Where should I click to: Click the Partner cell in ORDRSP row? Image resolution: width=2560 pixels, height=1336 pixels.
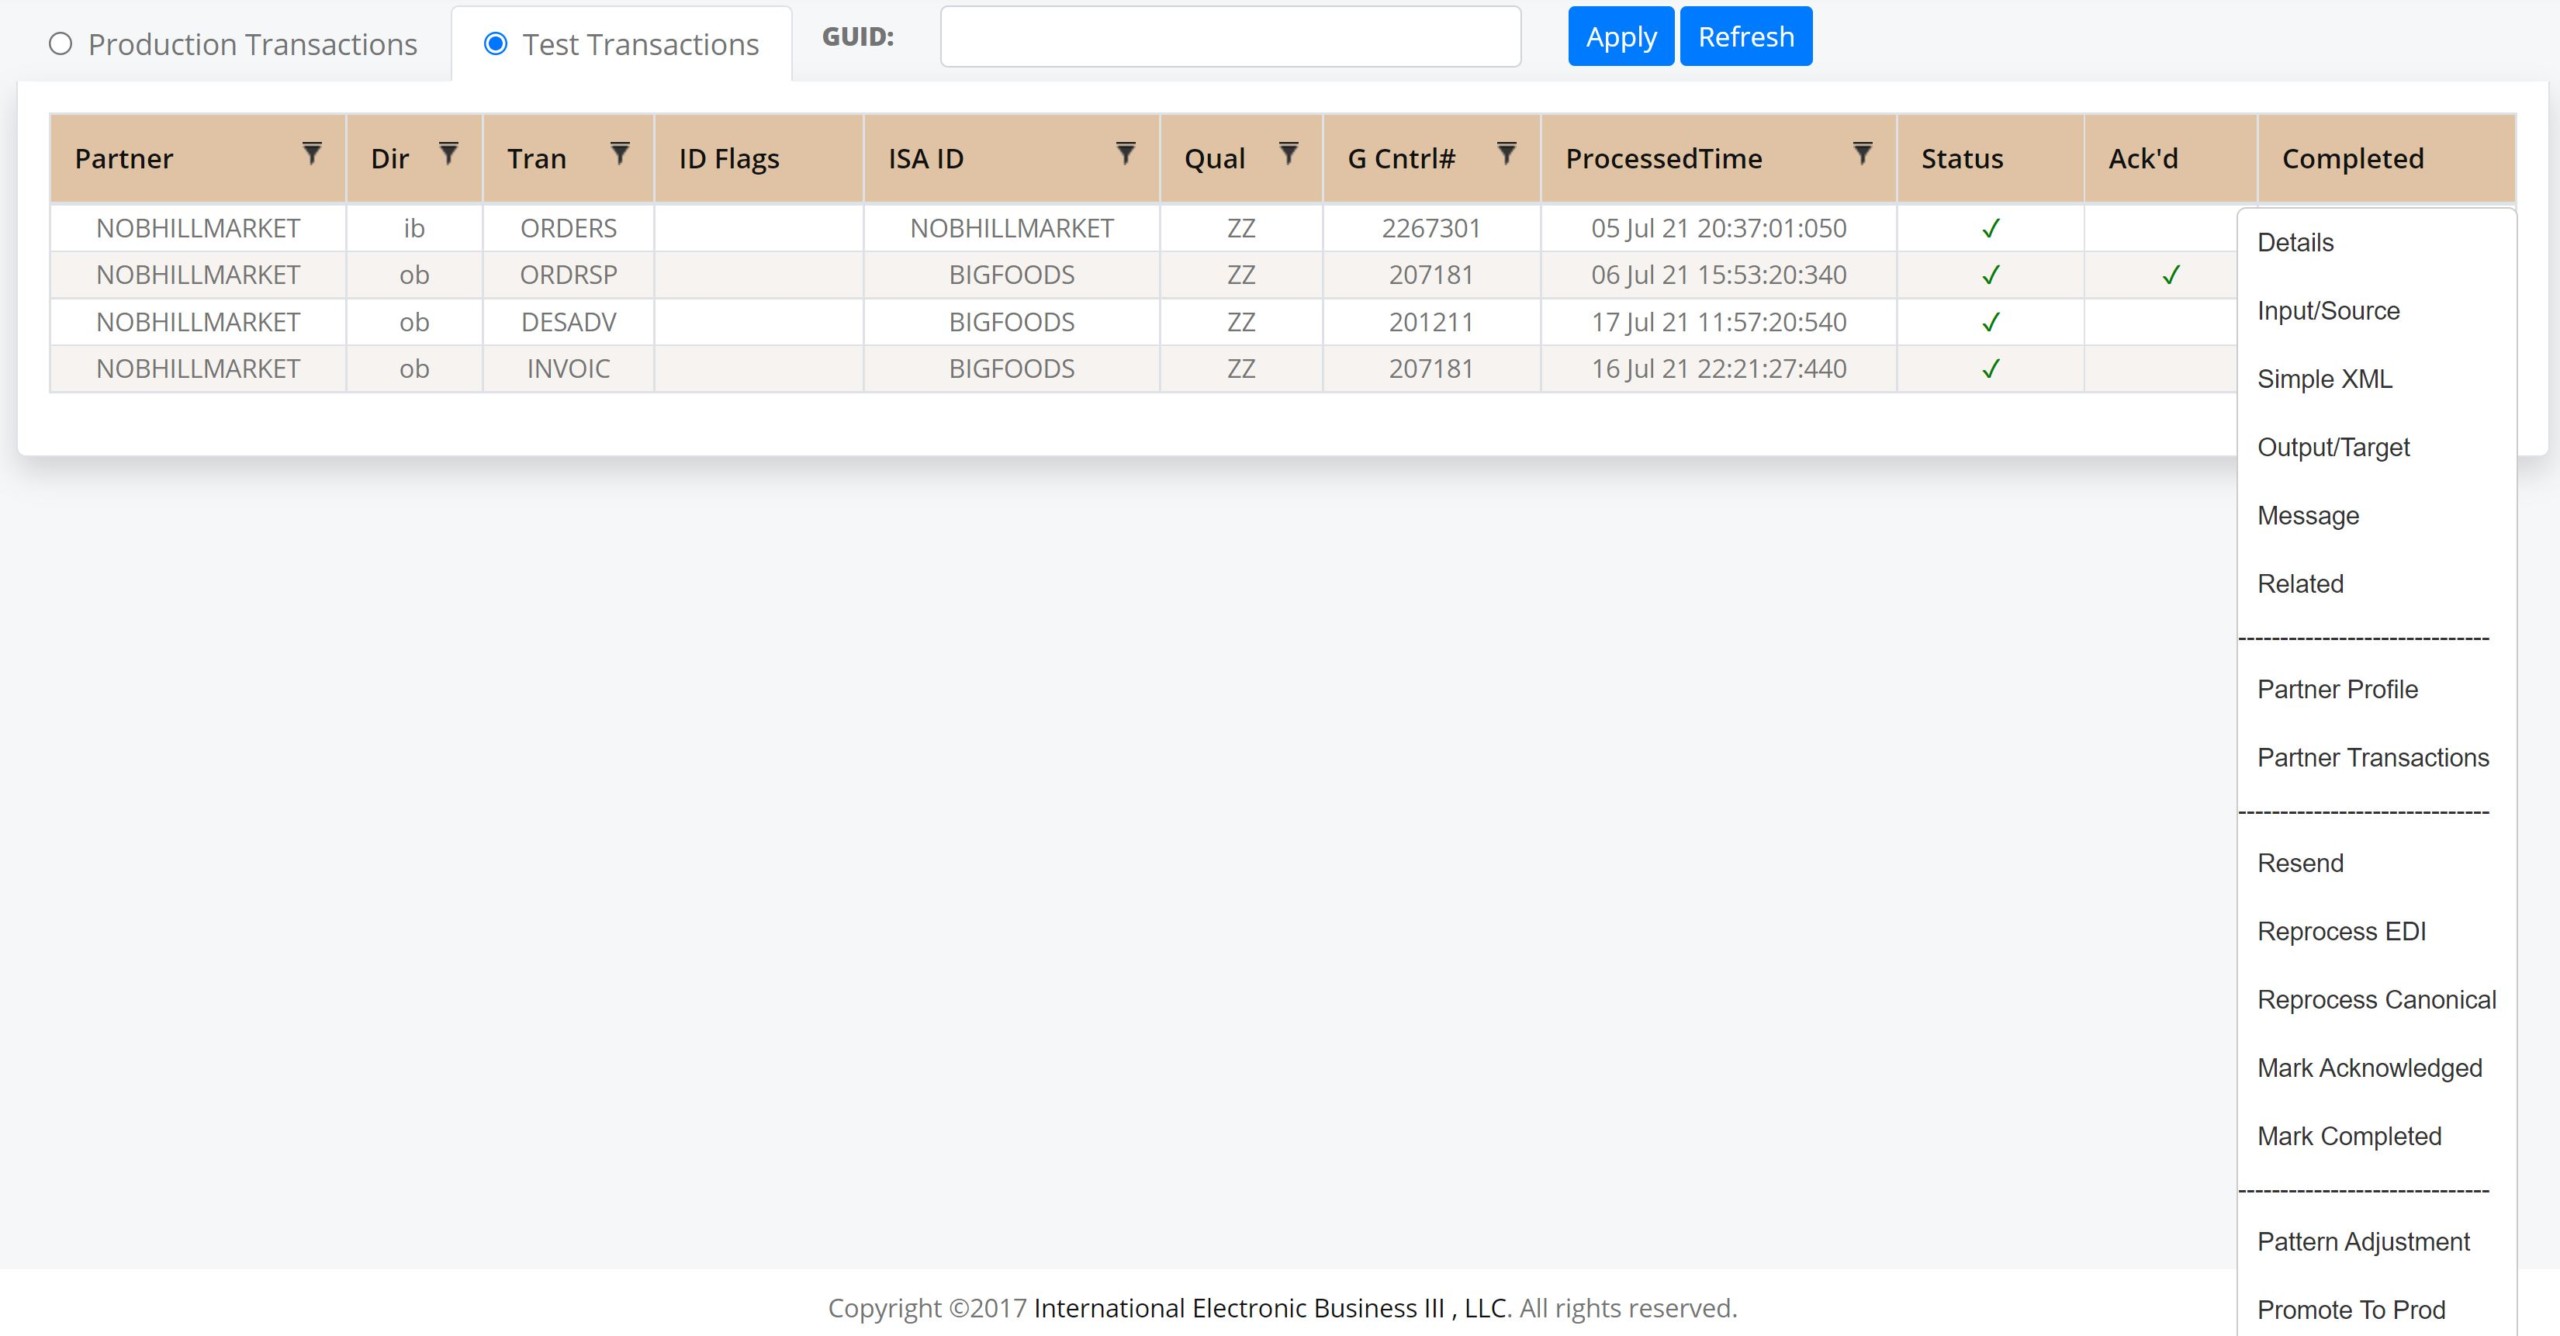198,275
